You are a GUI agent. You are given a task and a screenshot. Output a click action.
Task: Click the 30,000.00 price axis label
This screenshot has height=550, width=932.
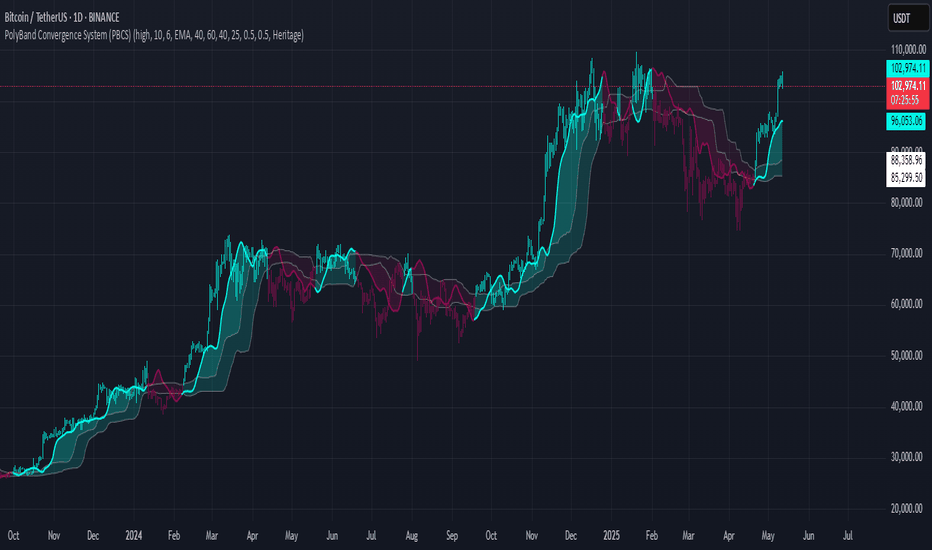tap(906, 457)
